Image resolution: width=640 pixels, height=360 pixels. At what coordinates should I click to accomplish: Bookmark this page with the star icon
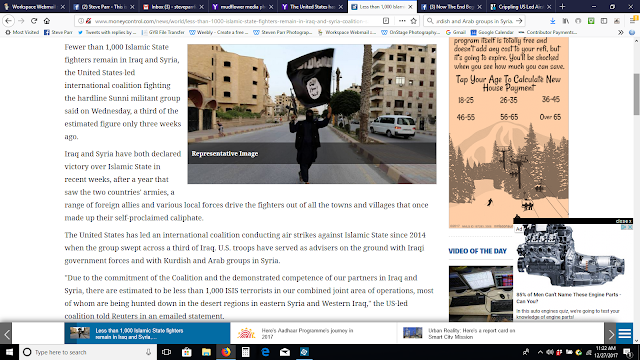413,20
